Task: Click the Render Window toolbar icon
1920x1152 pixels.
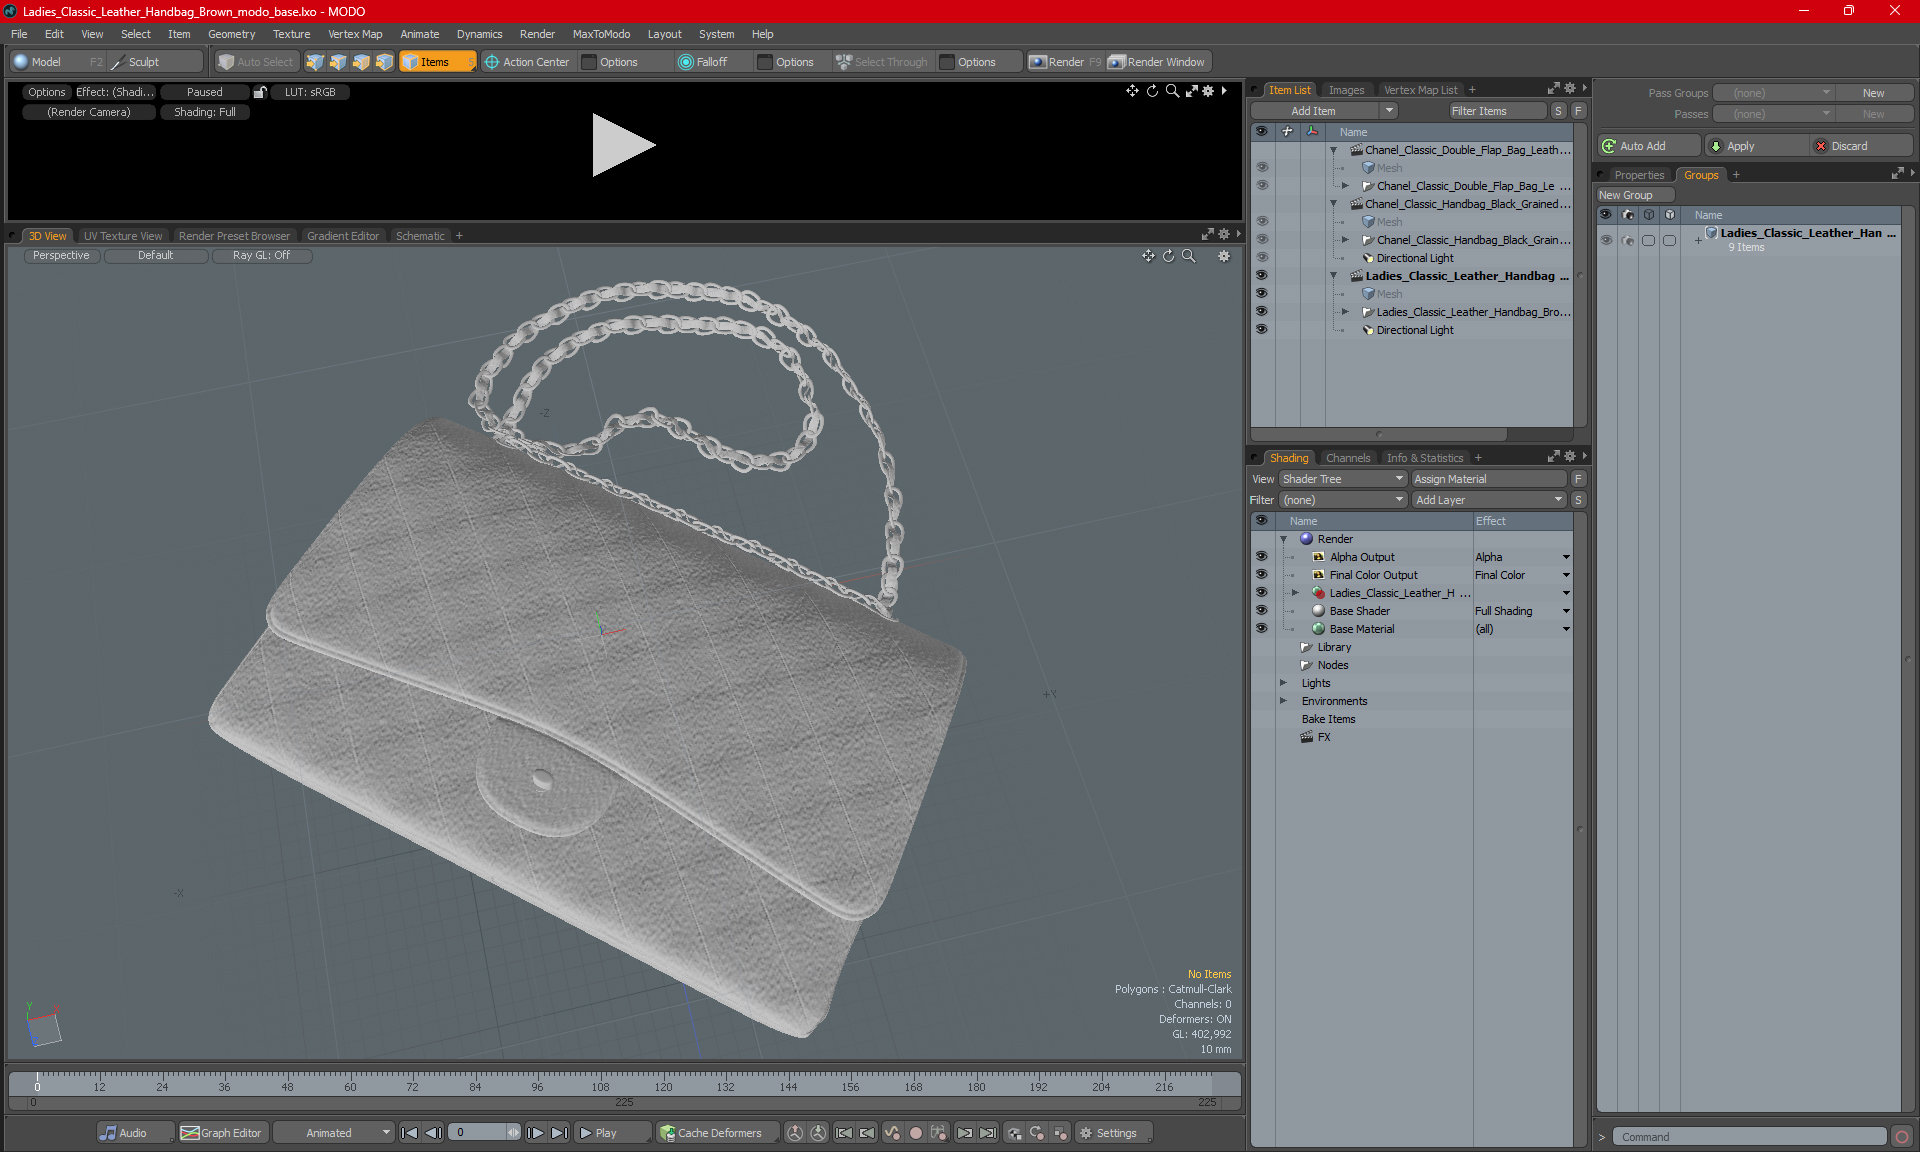Action: click(x=1117, y=62)
